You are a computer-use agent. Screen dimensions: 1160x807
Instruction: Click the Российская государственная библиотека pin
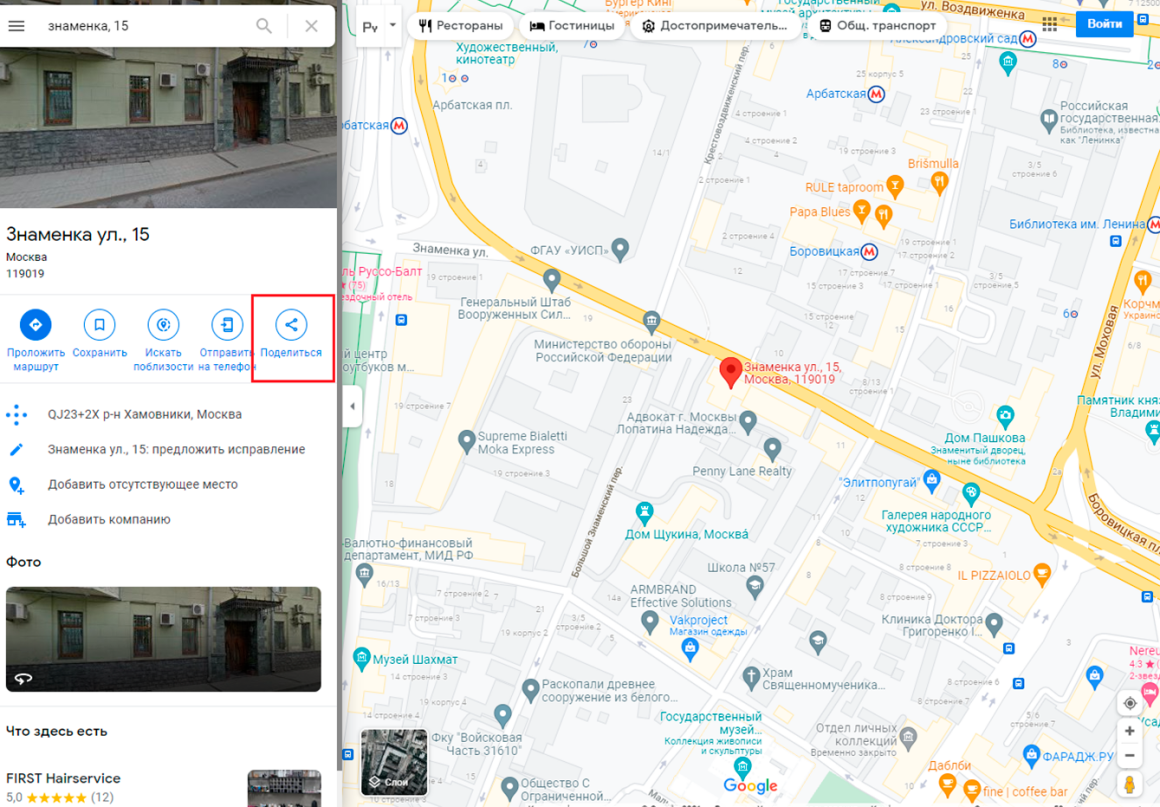(1048, 121)
